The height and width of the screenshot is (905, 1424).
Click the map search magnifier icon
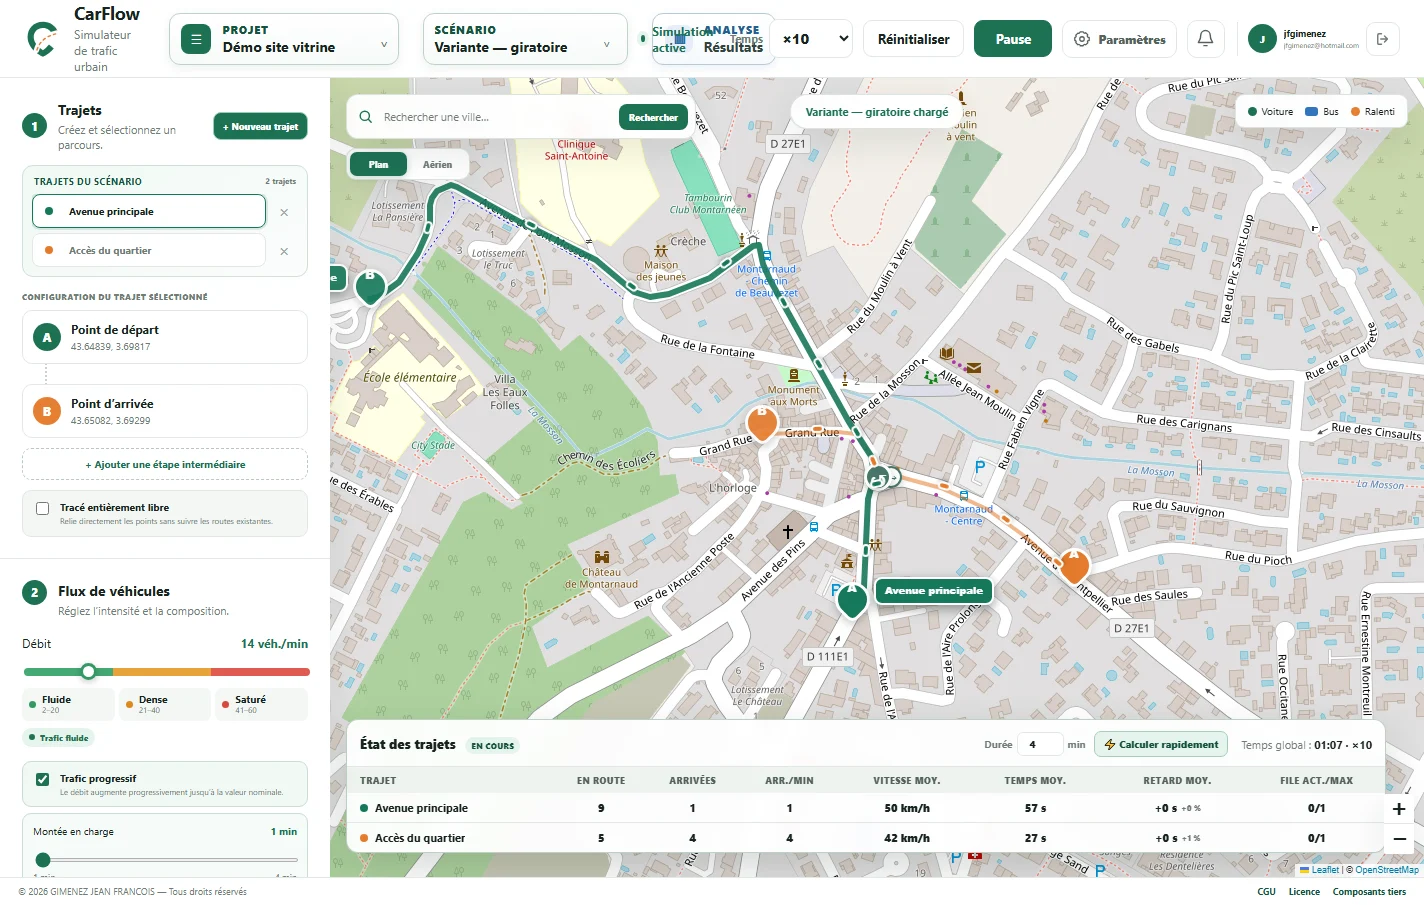(x=365, y=117)
